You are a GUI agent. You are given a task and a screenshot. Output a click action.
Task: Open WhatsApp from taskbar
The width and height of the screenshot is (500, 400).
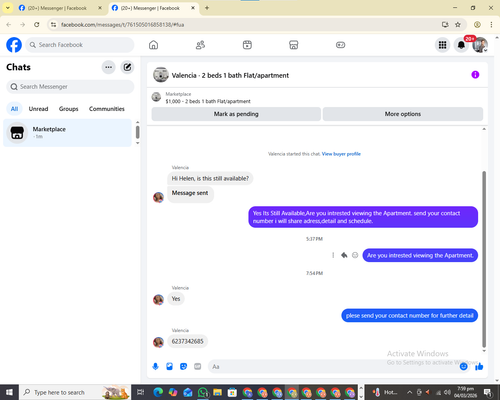click(203, 392)
